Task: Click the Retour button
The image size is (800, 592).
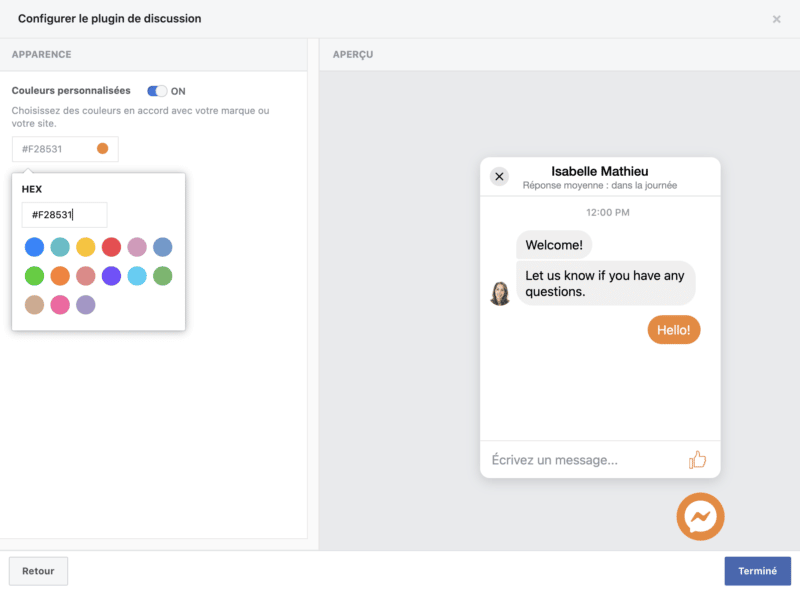Action: (38, 571)
